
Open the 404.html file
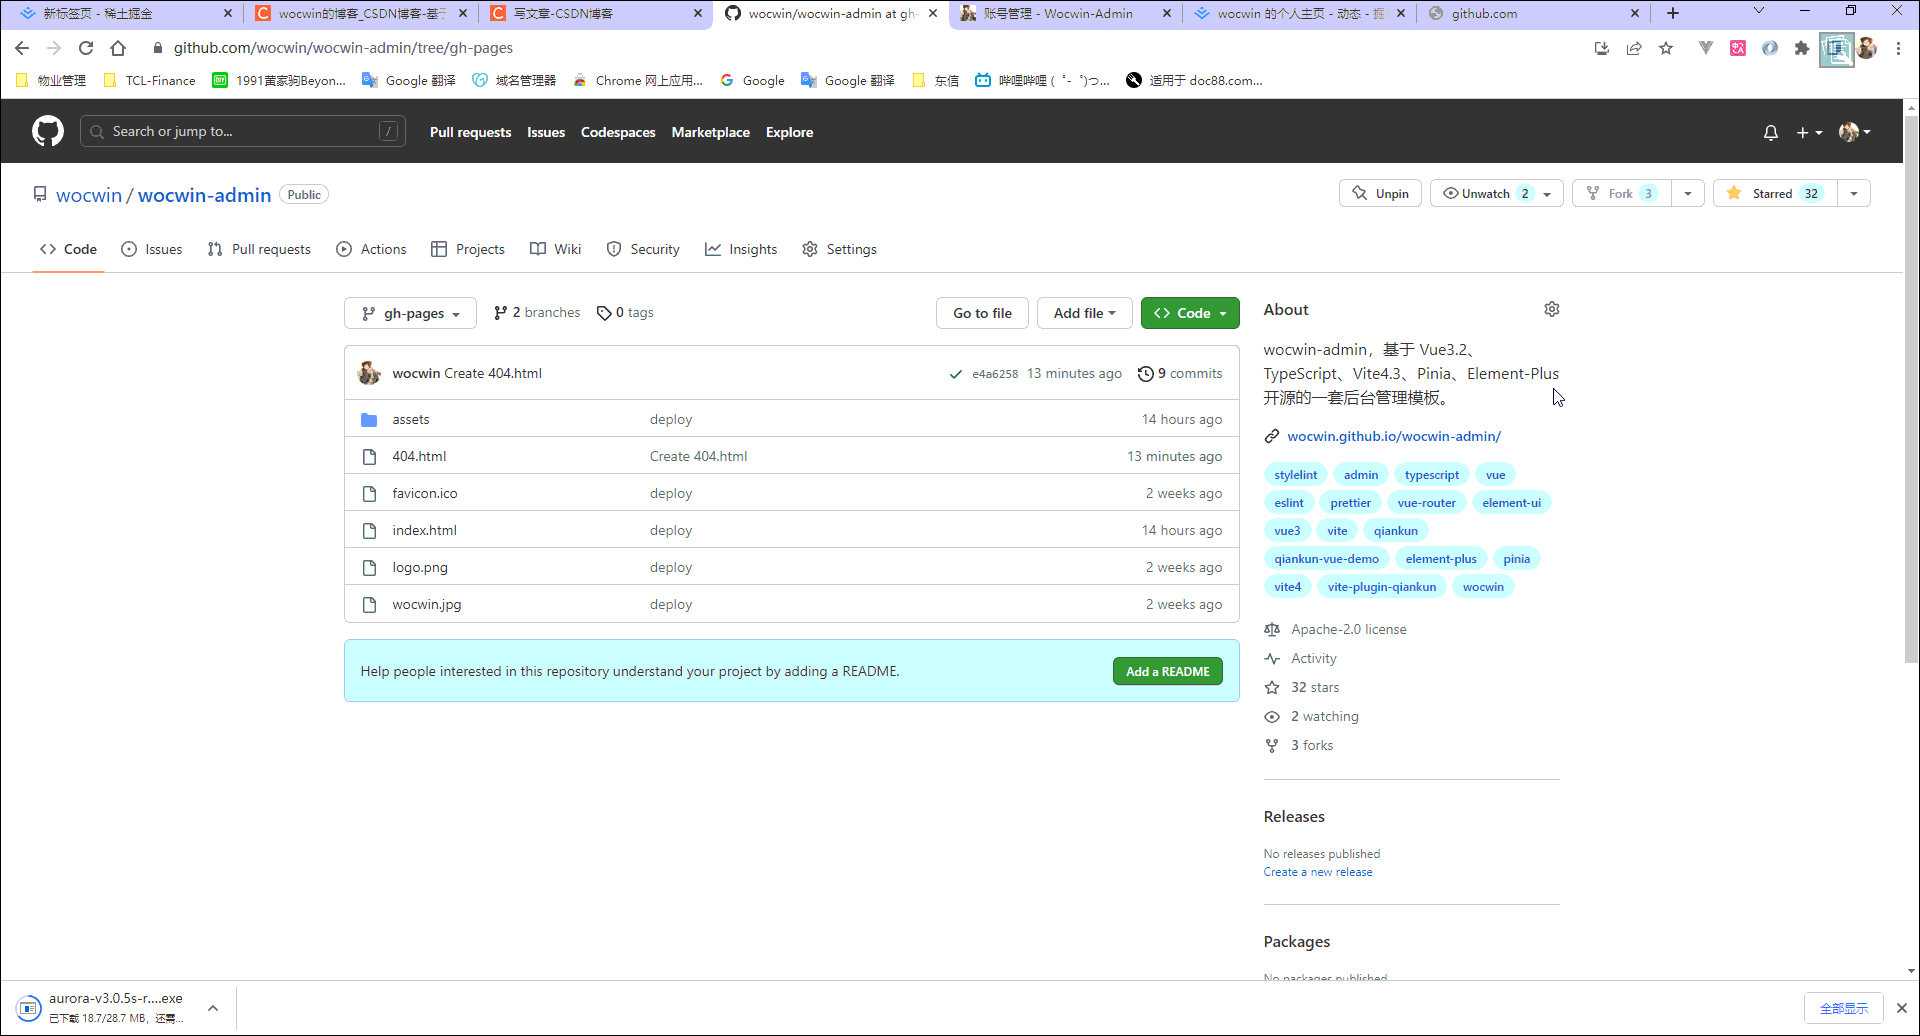[419, 456]
